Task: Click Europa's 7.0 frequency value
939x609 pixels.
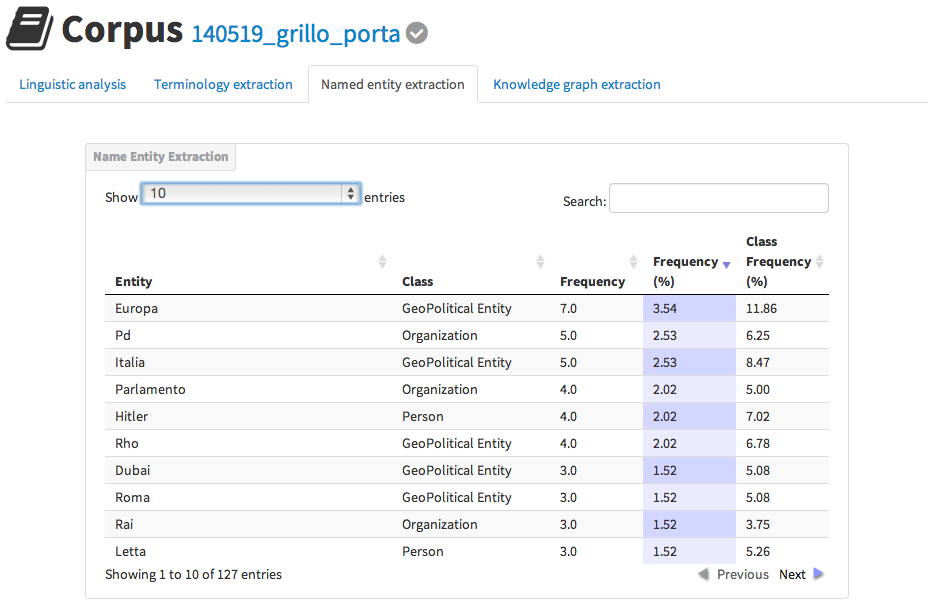Action: click(x=568, y=308)
